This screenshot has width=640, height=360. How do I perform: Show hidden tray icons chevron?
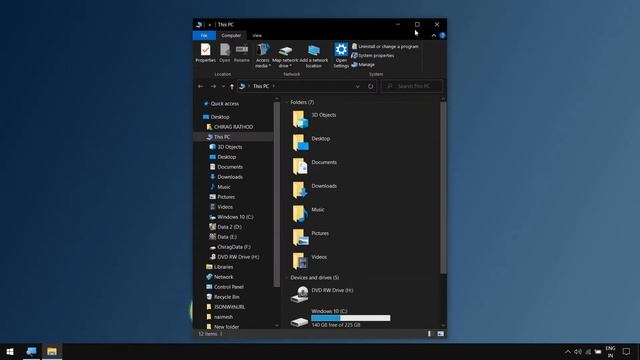568,351
